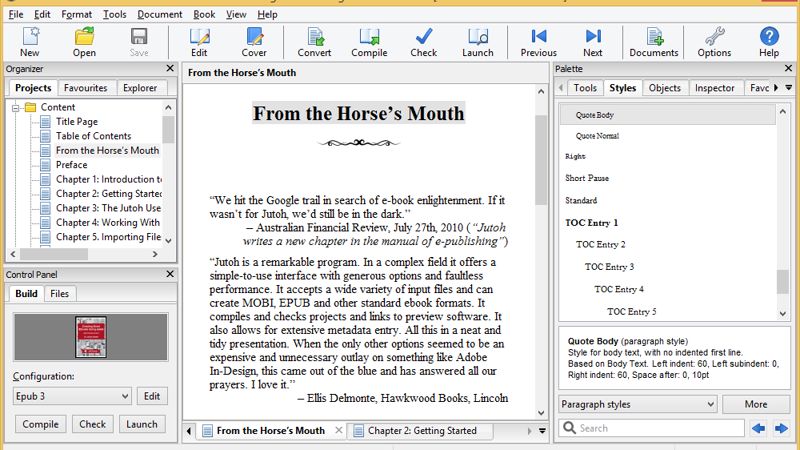Close the From the Horse's Mouth document tab
Image resolution: width=800 pixels, height=450 pixels.
[x=339, y=430]
